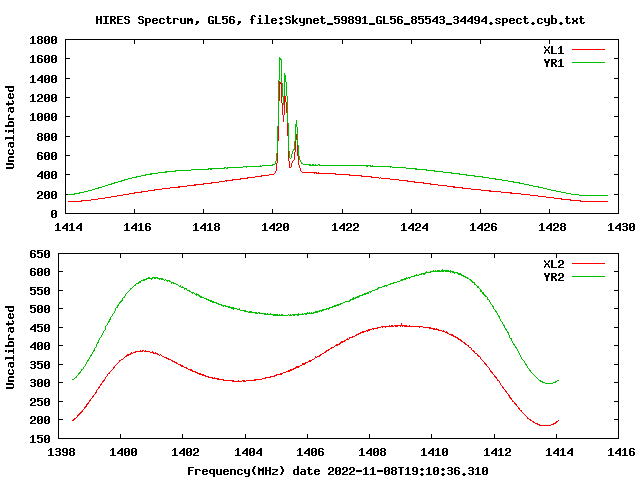The width and height of the screenshot is (640, 480).
Task: Click the 0 y-axis tick label
Action: [54, 214]
